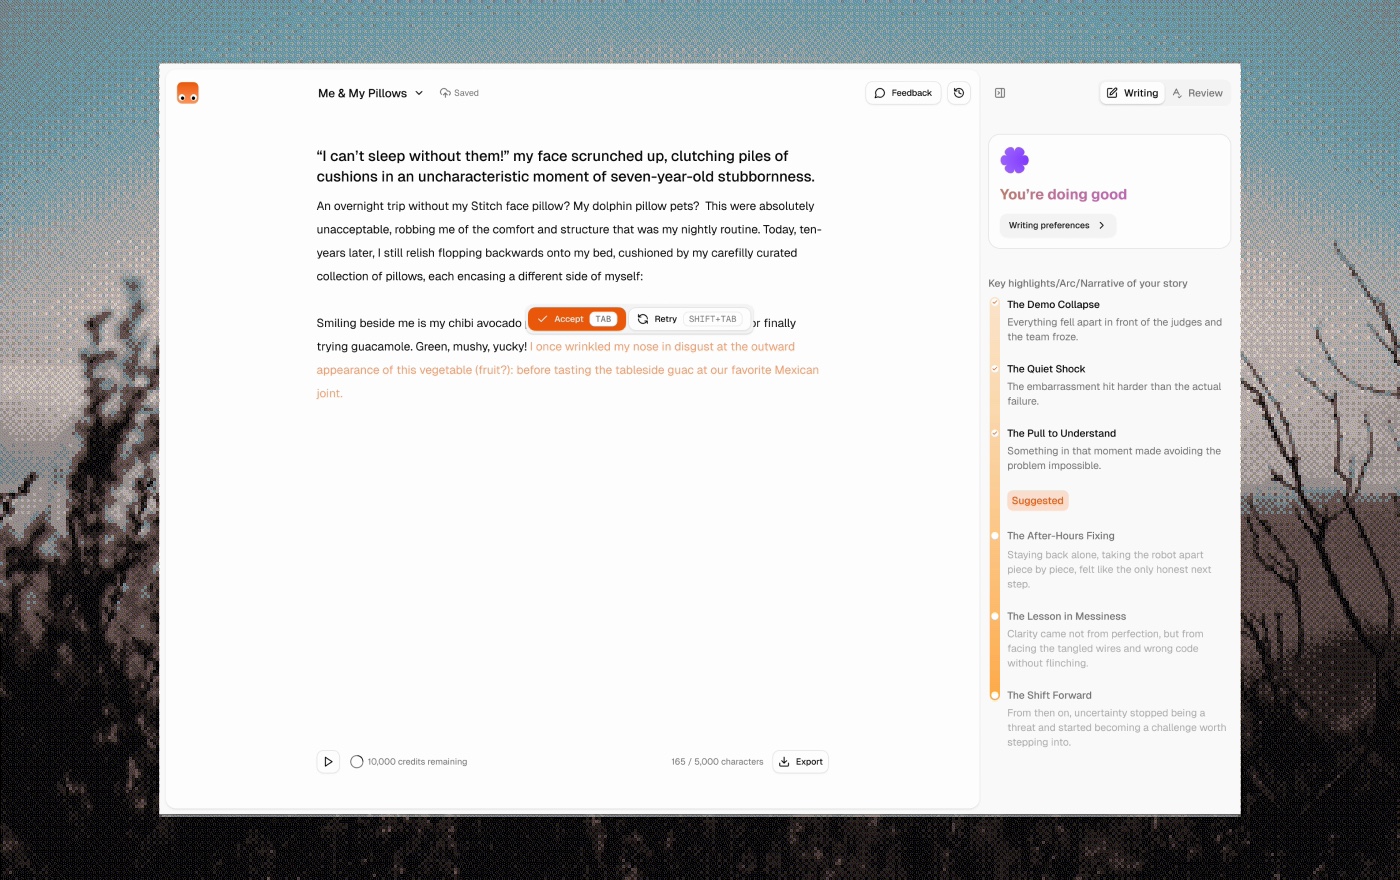The height and width of the screenshot is (880, 1400).
Task: Select 'The After-Hours Fixing' suggested title
Action: [x=1061, y=536]
